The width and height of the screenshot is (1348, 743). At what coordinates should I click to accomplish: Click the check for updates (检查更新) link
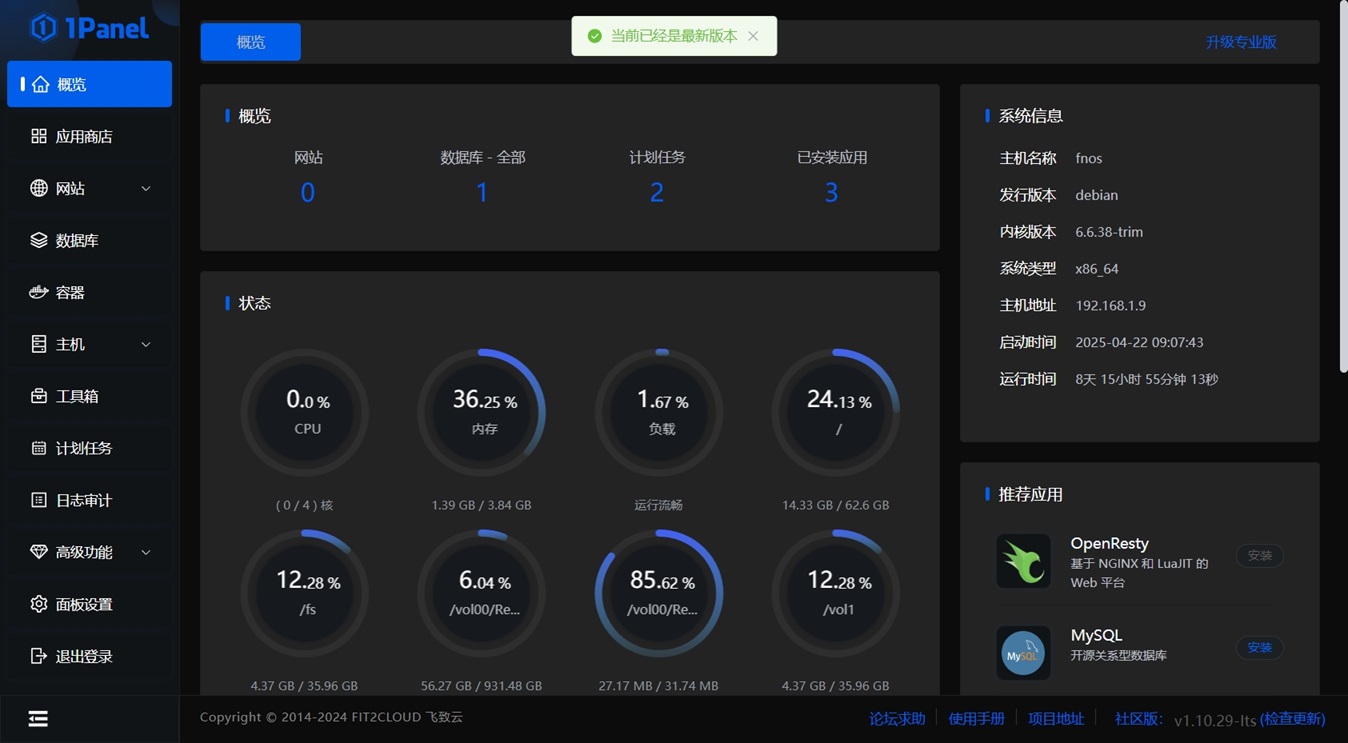[x=1292, y=719]
